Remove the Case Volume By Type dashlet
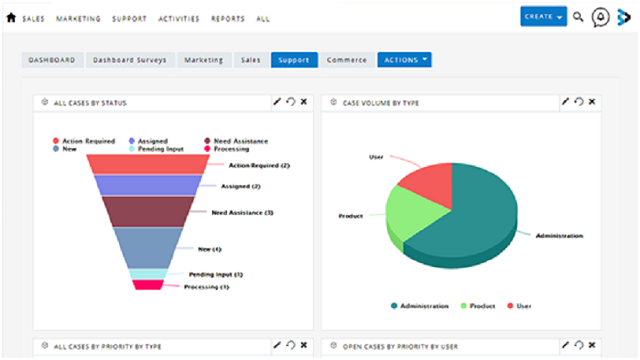The image size is (640, 360). tap(592, 102)
